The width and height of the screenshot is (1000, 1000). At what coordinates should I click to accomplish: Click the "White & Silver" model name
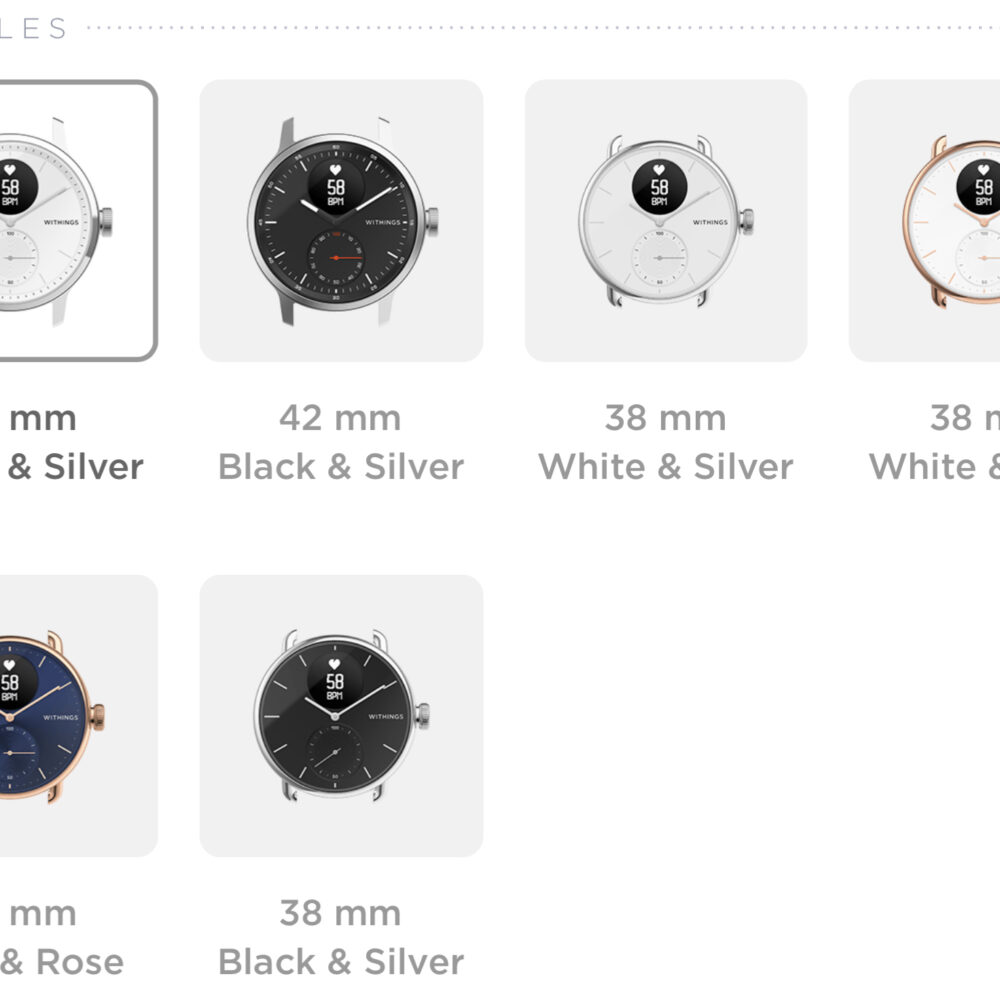click(x=666, y=467)
